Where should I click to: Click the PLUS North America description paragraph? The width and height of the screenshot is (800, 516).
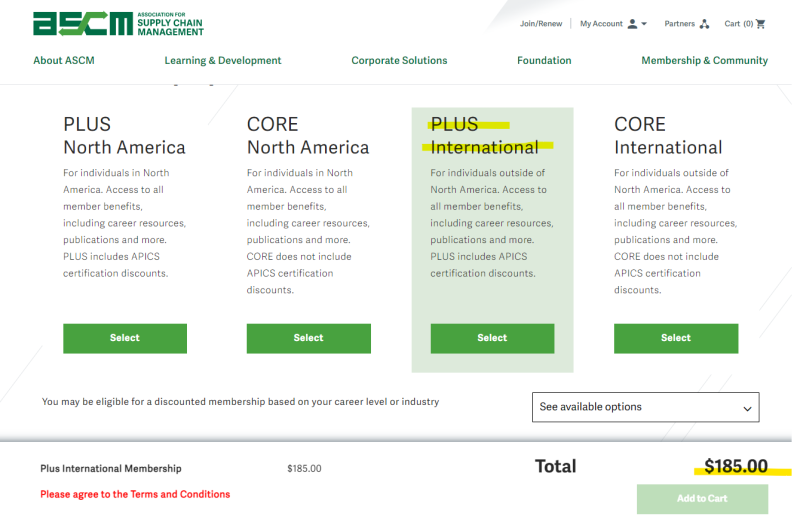coord(124,223)
